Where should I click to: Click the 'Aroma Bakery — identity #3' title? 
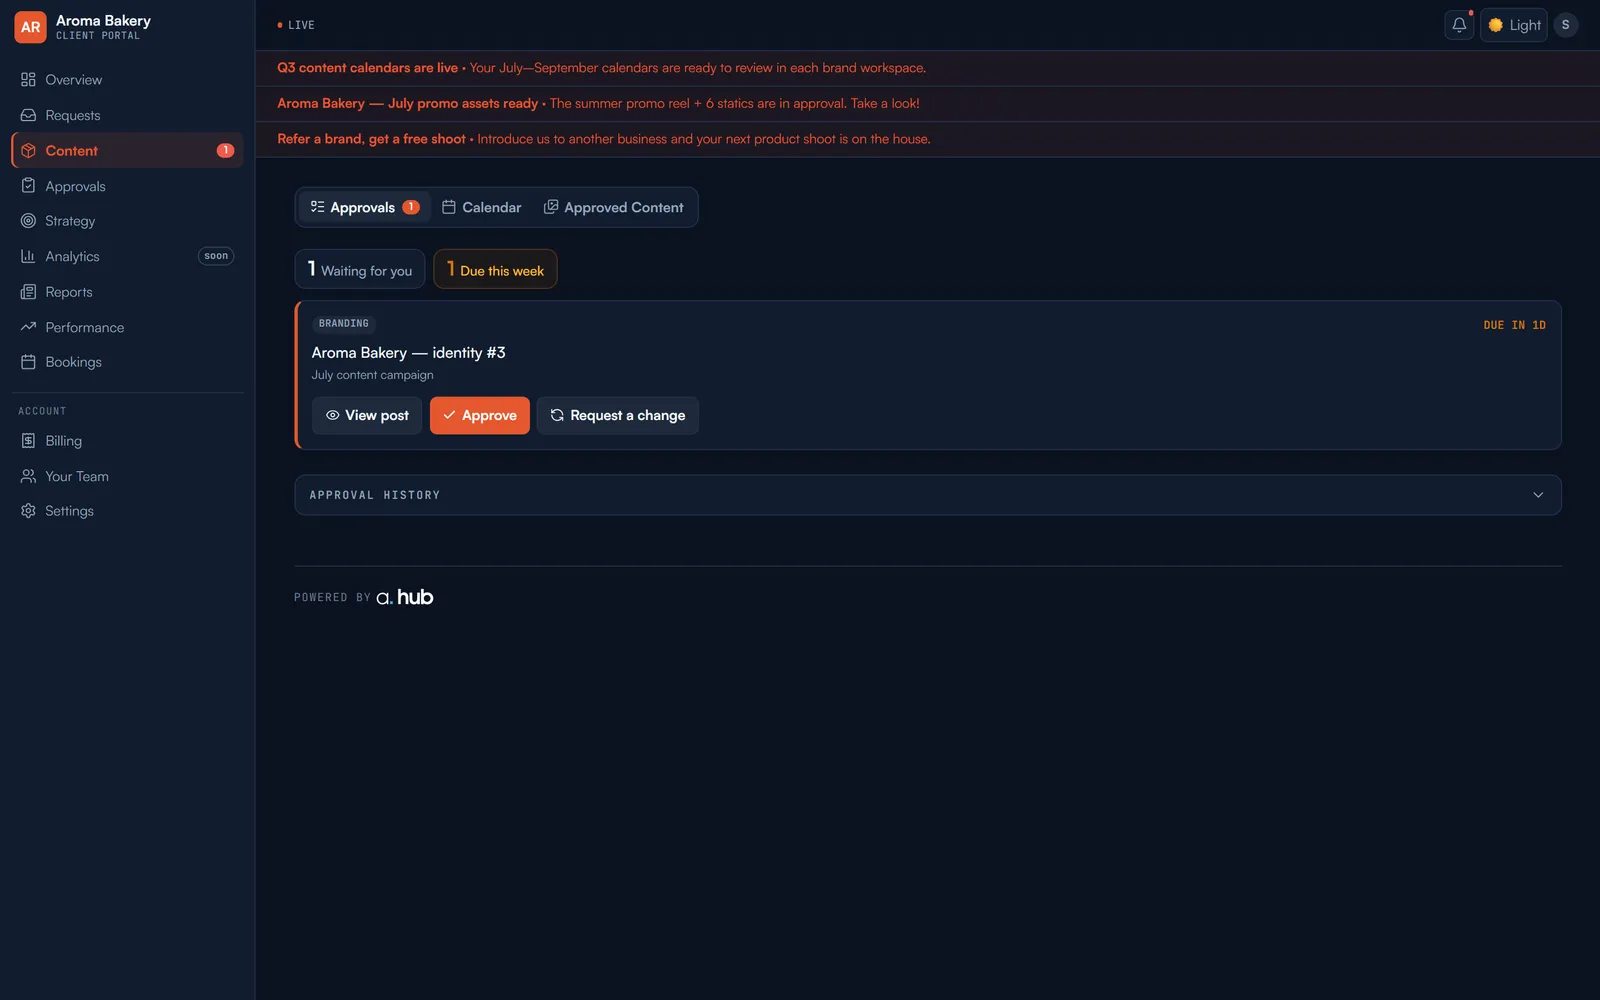click(408, 353)
